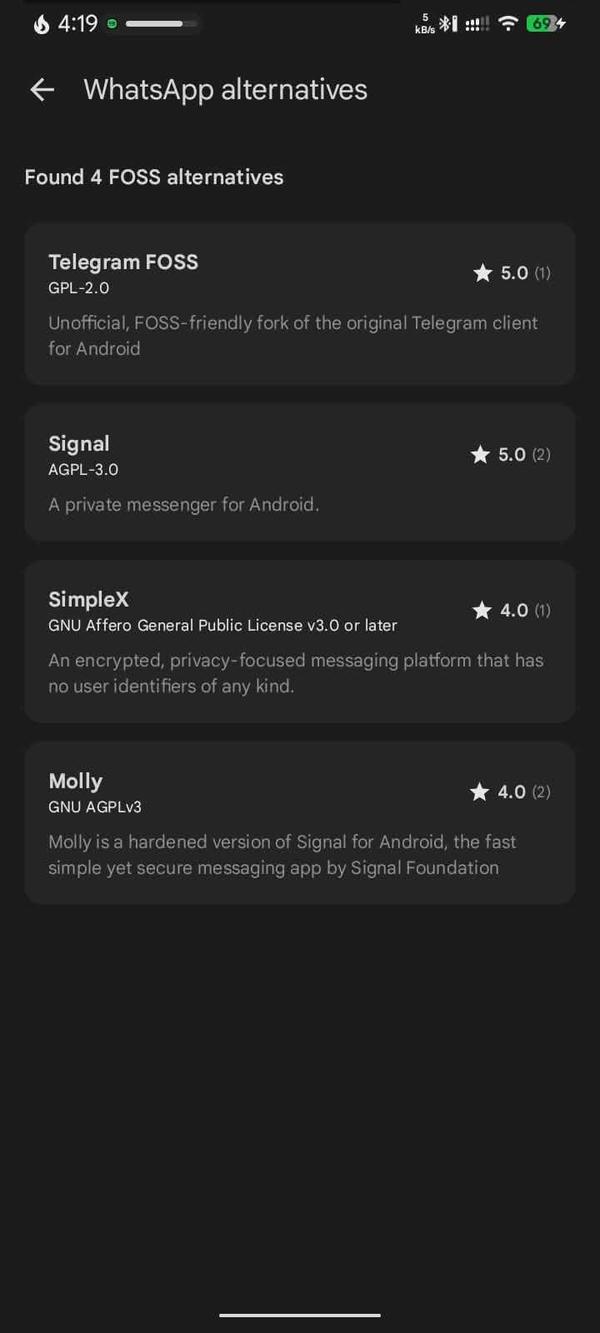
Task: Open the Signal alternative card
Action: tap(300, 472)
